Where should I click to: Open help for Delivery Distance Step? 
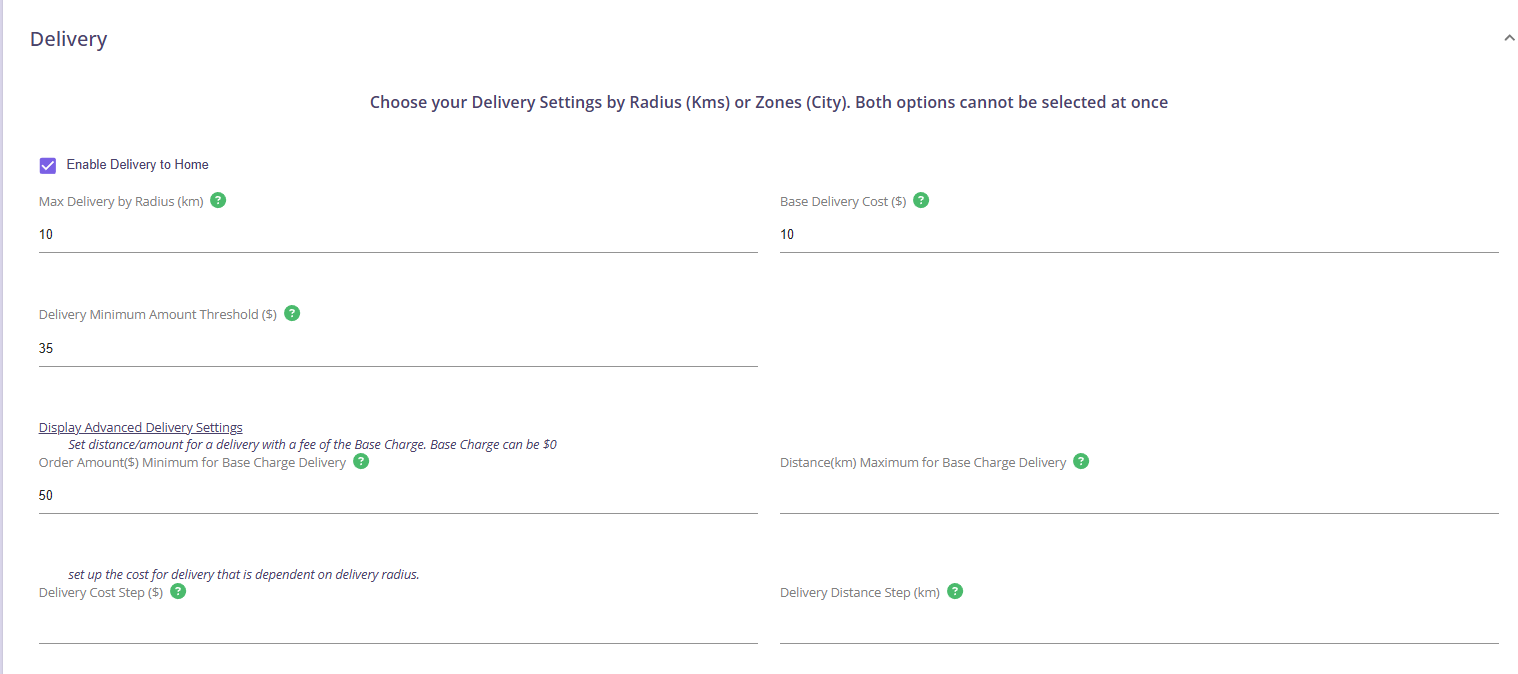955,591
